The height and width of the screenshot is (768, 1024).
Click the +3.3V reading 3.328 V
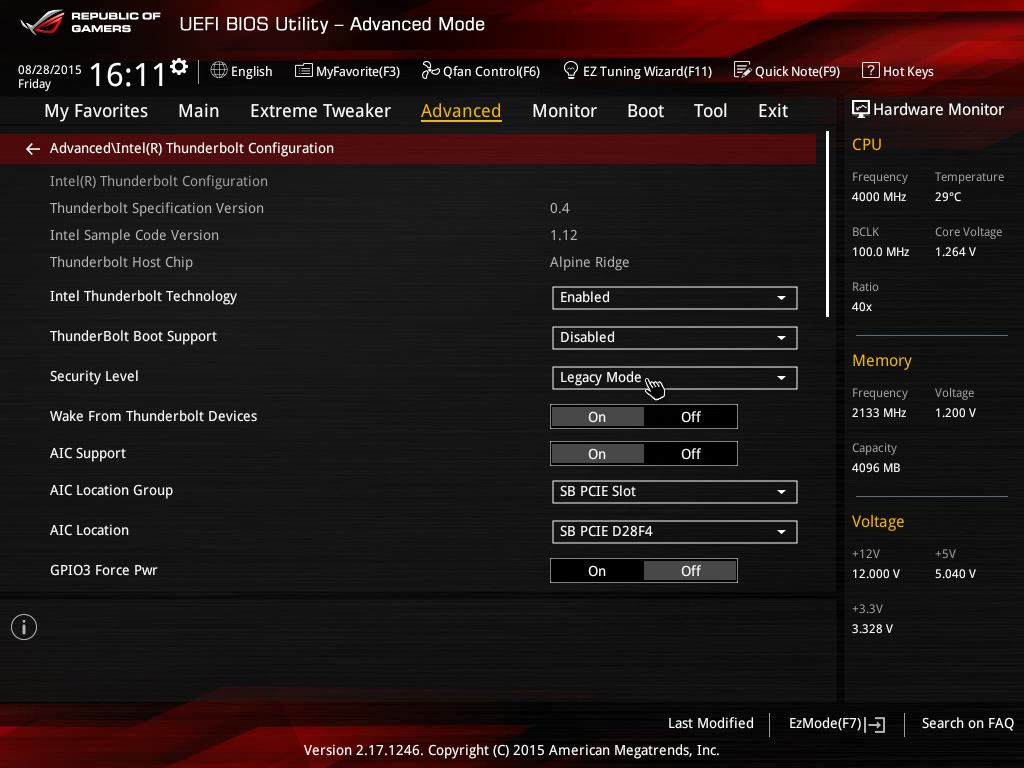pos(872,628)
